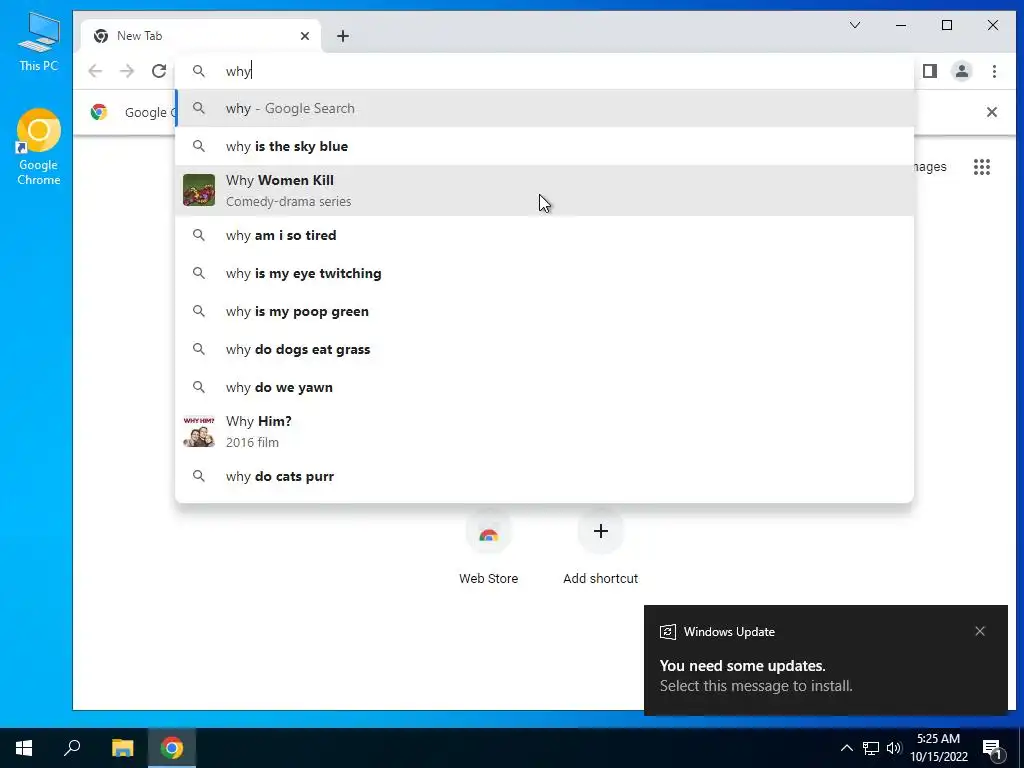The height and width of the screenshot is (768, 1024).
Task: Select This PC desktop icon
Action: coord(39,42)
